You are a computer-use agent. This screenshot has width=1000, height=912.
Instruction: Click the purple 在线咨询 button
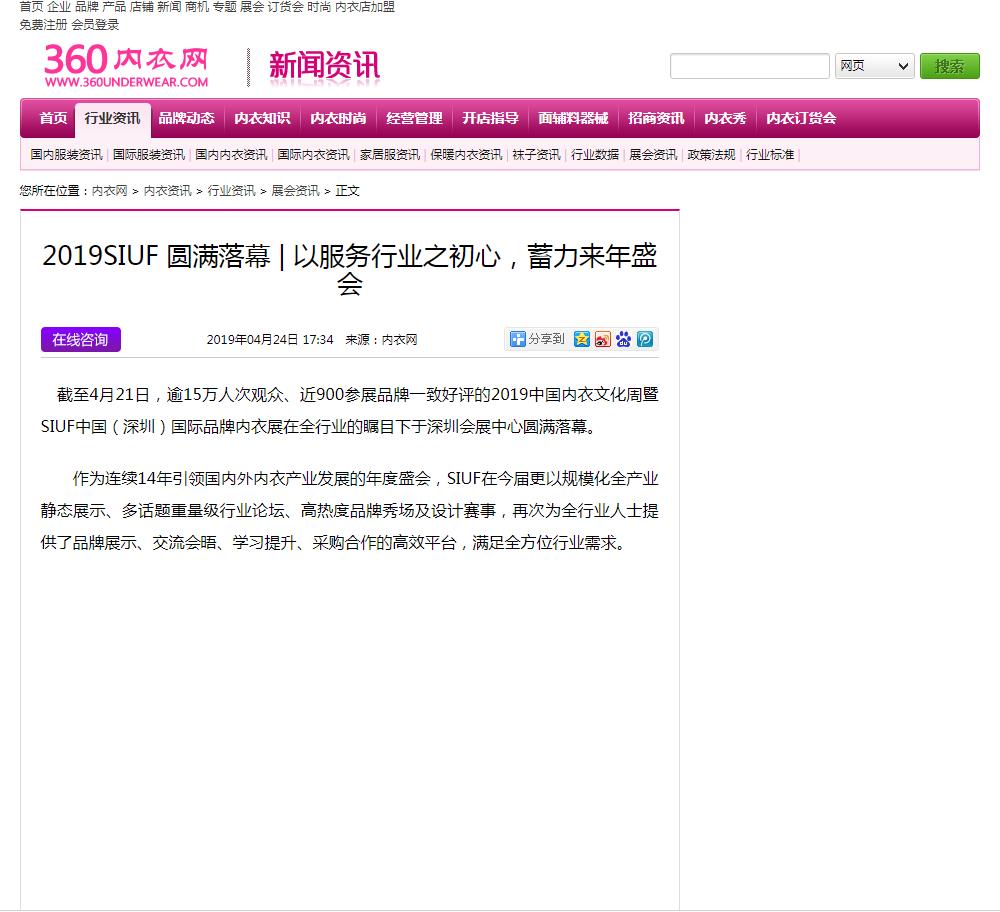coord(80,339)
